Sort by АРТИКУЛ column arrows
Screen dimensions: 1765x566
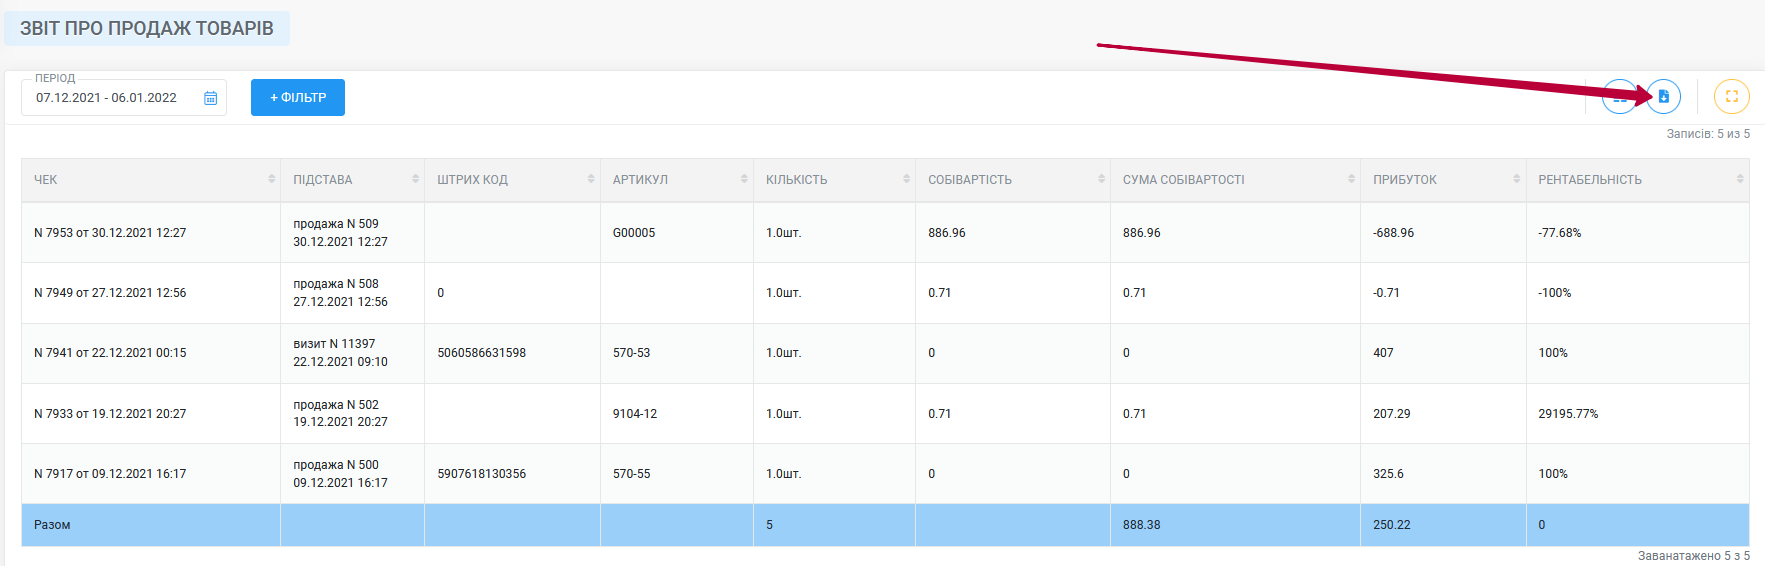[x=744, y=179]
